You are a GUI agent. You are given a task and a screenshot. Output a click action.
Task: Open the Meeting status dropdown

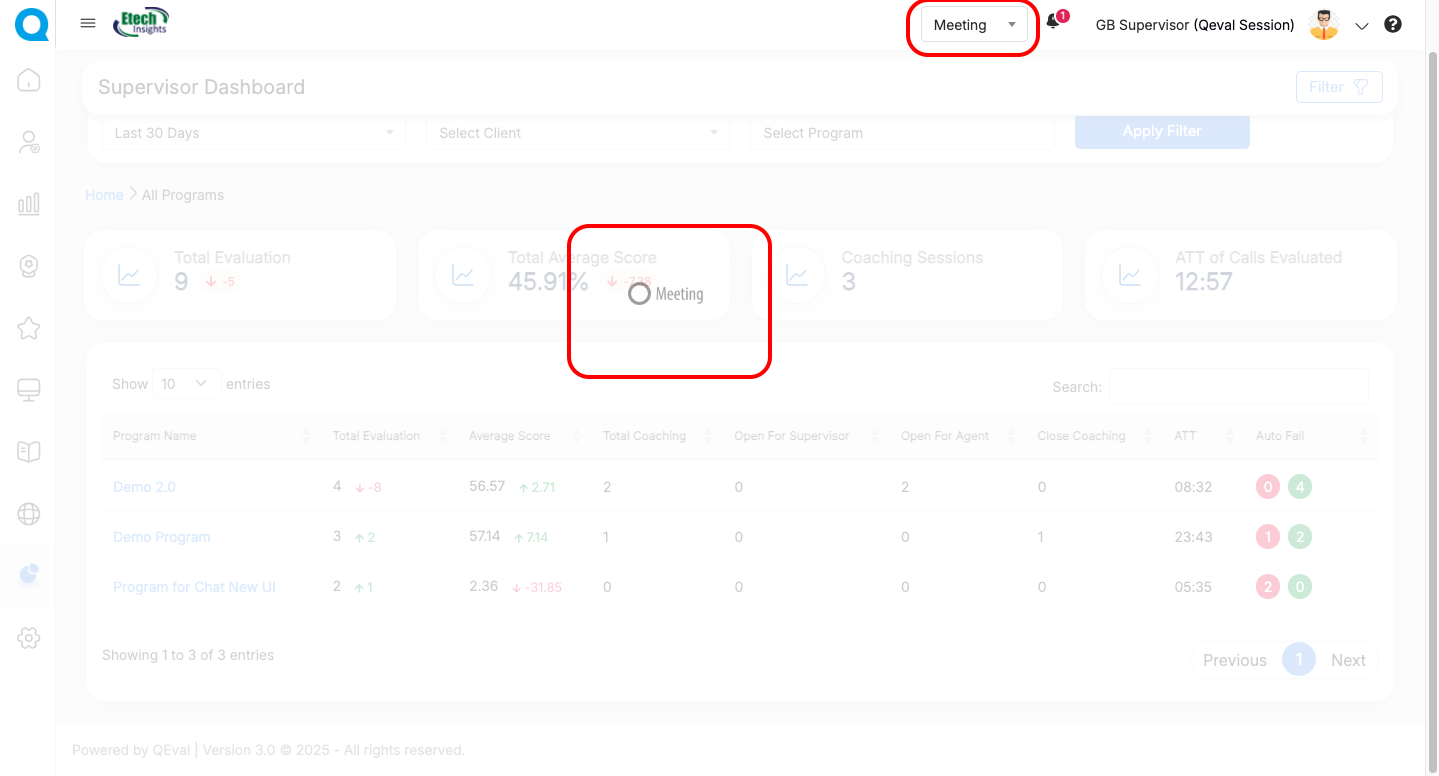[974, 25]
